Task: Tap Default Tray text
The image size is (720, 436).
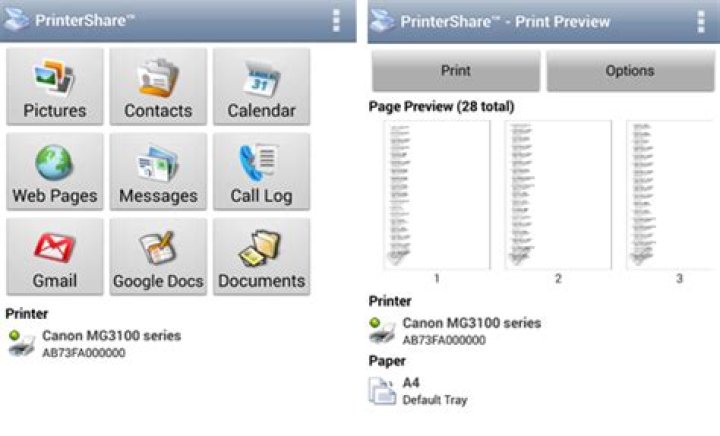Action: 435,400
